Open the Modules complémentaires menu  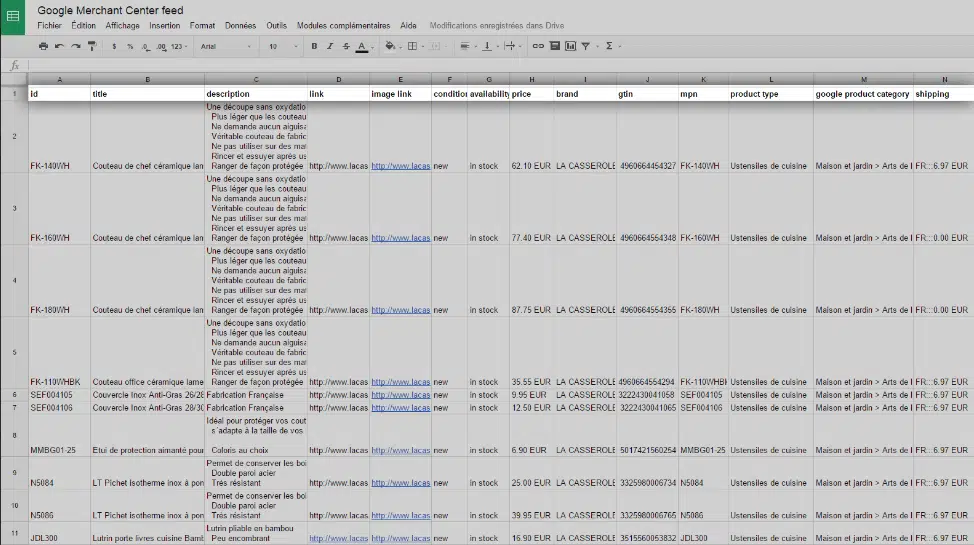343,25
